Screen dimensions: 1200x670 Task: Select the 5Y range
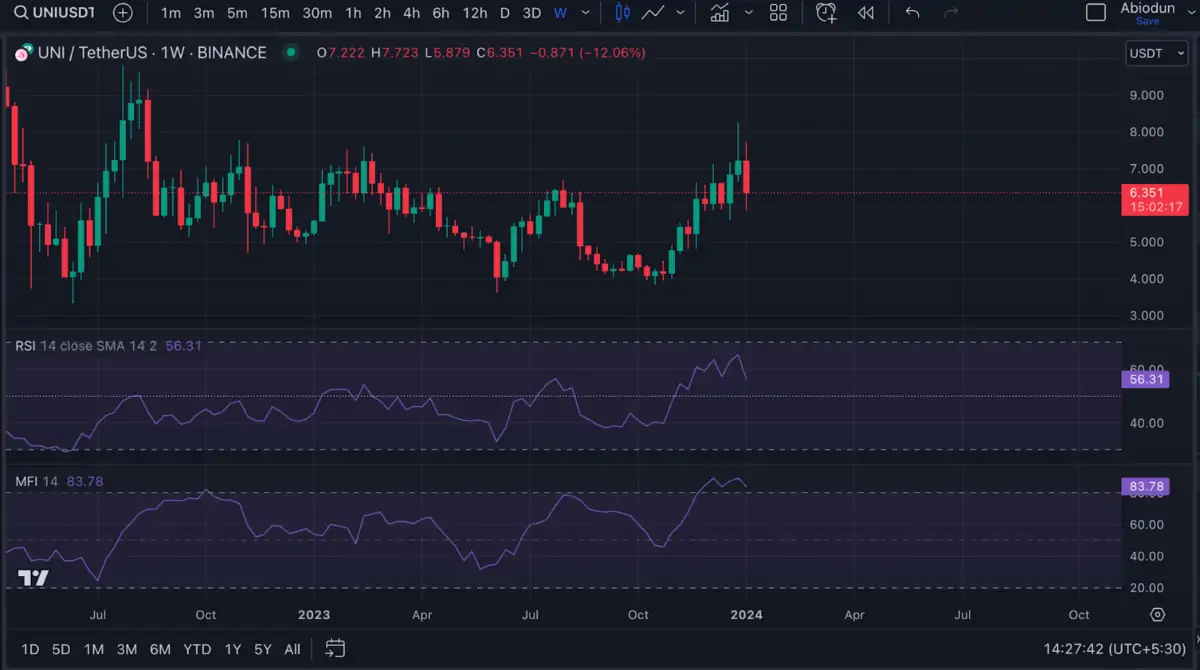coord(263,649)
